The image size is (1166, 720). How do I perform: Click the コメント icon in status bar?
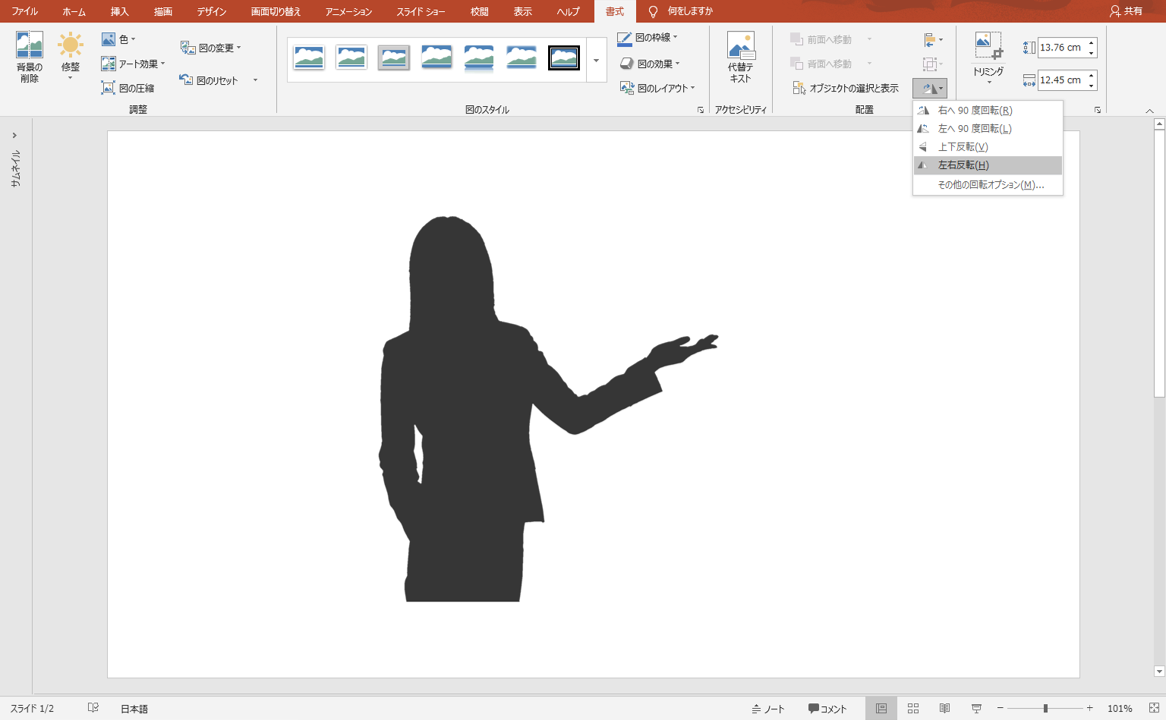[x=827, y=708]
